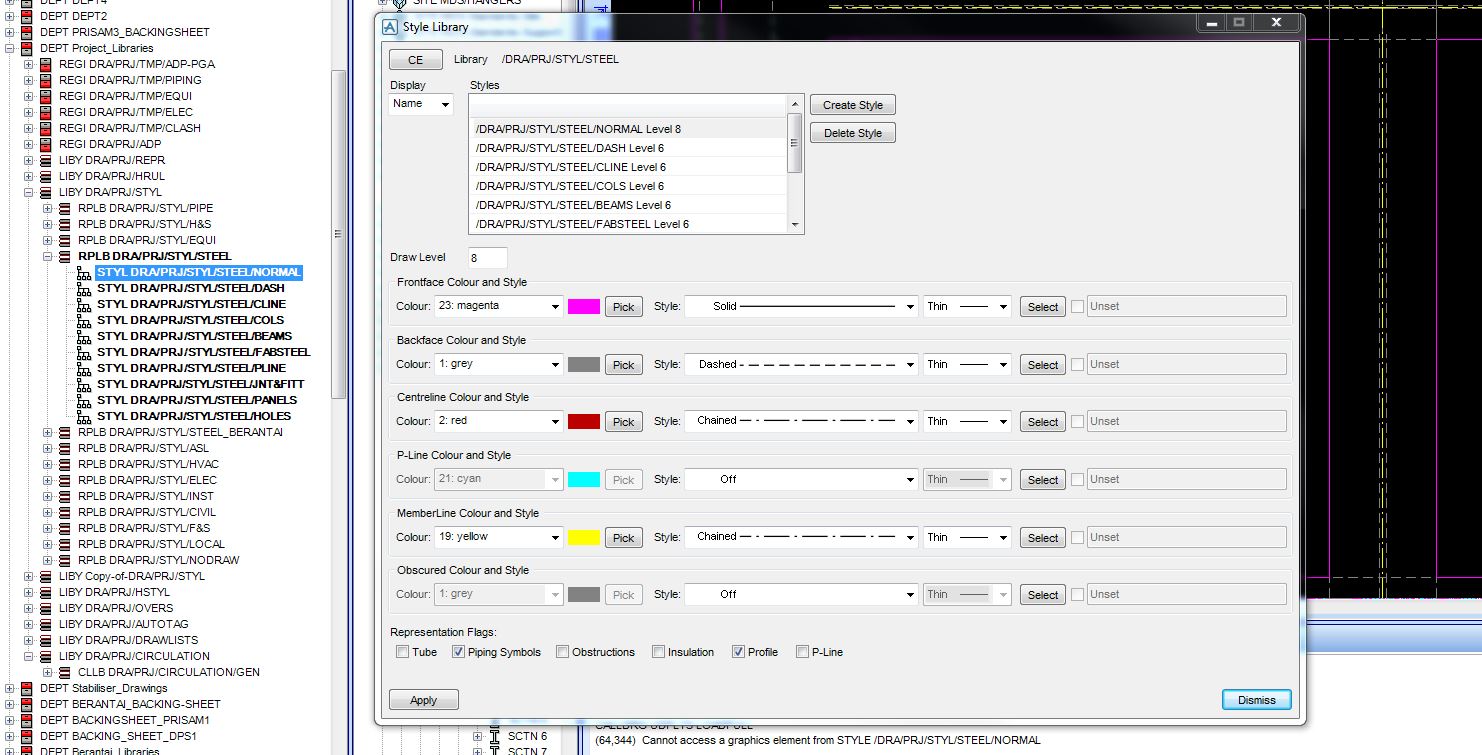Click the Styles list scrollbar down arrow

coord(796,226)
